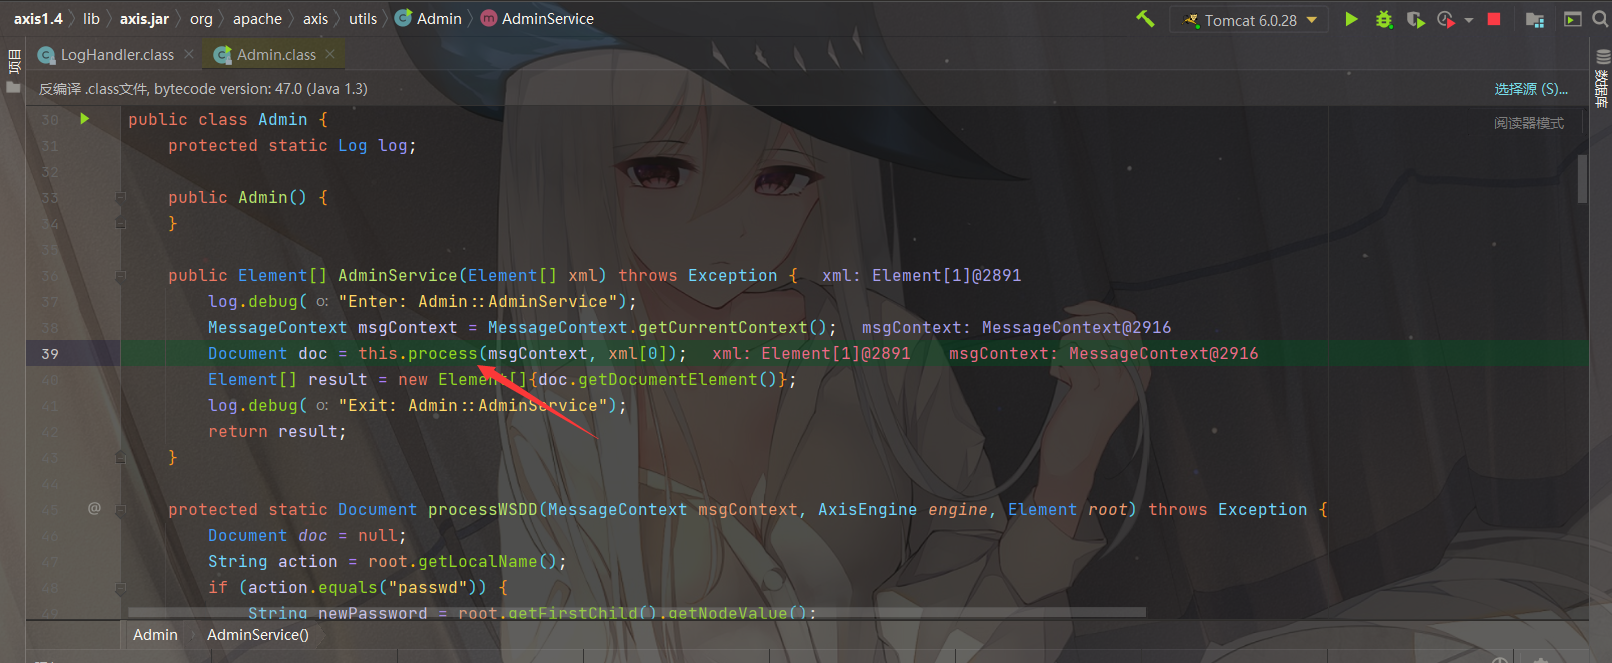Click the axis1.4 breadcrumb
1612x663 pixels.
coord(38,19)
